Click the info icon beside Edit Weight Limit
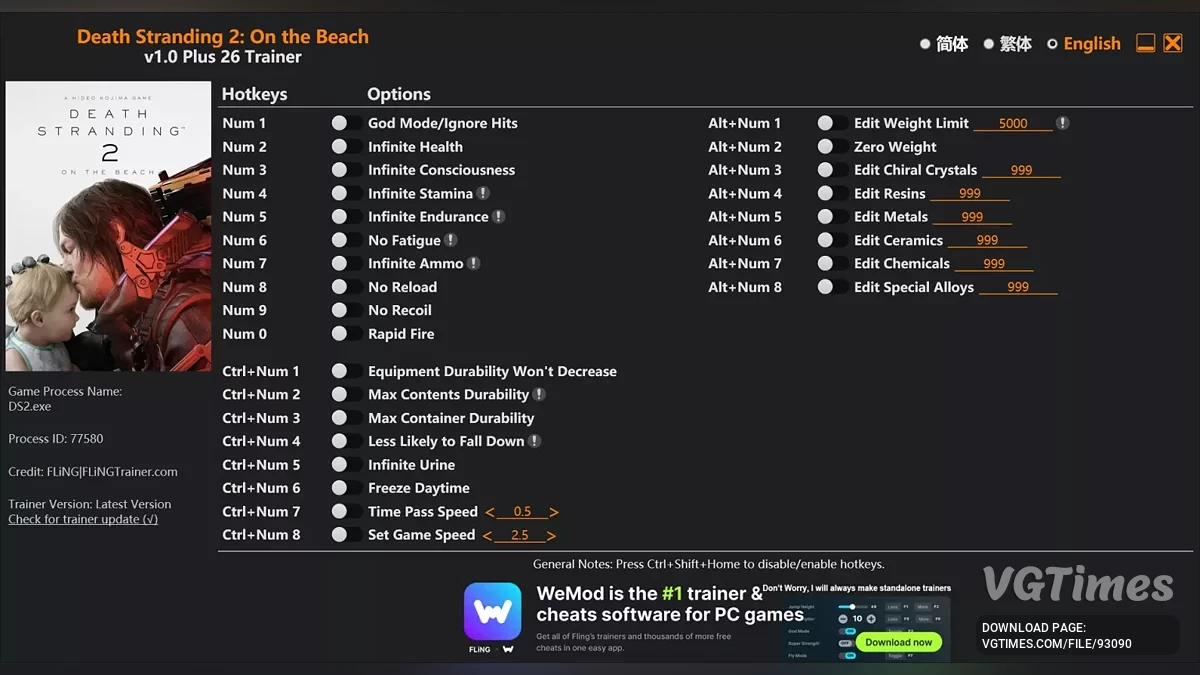This screenshot has height=675, width=1200. 1063,123
